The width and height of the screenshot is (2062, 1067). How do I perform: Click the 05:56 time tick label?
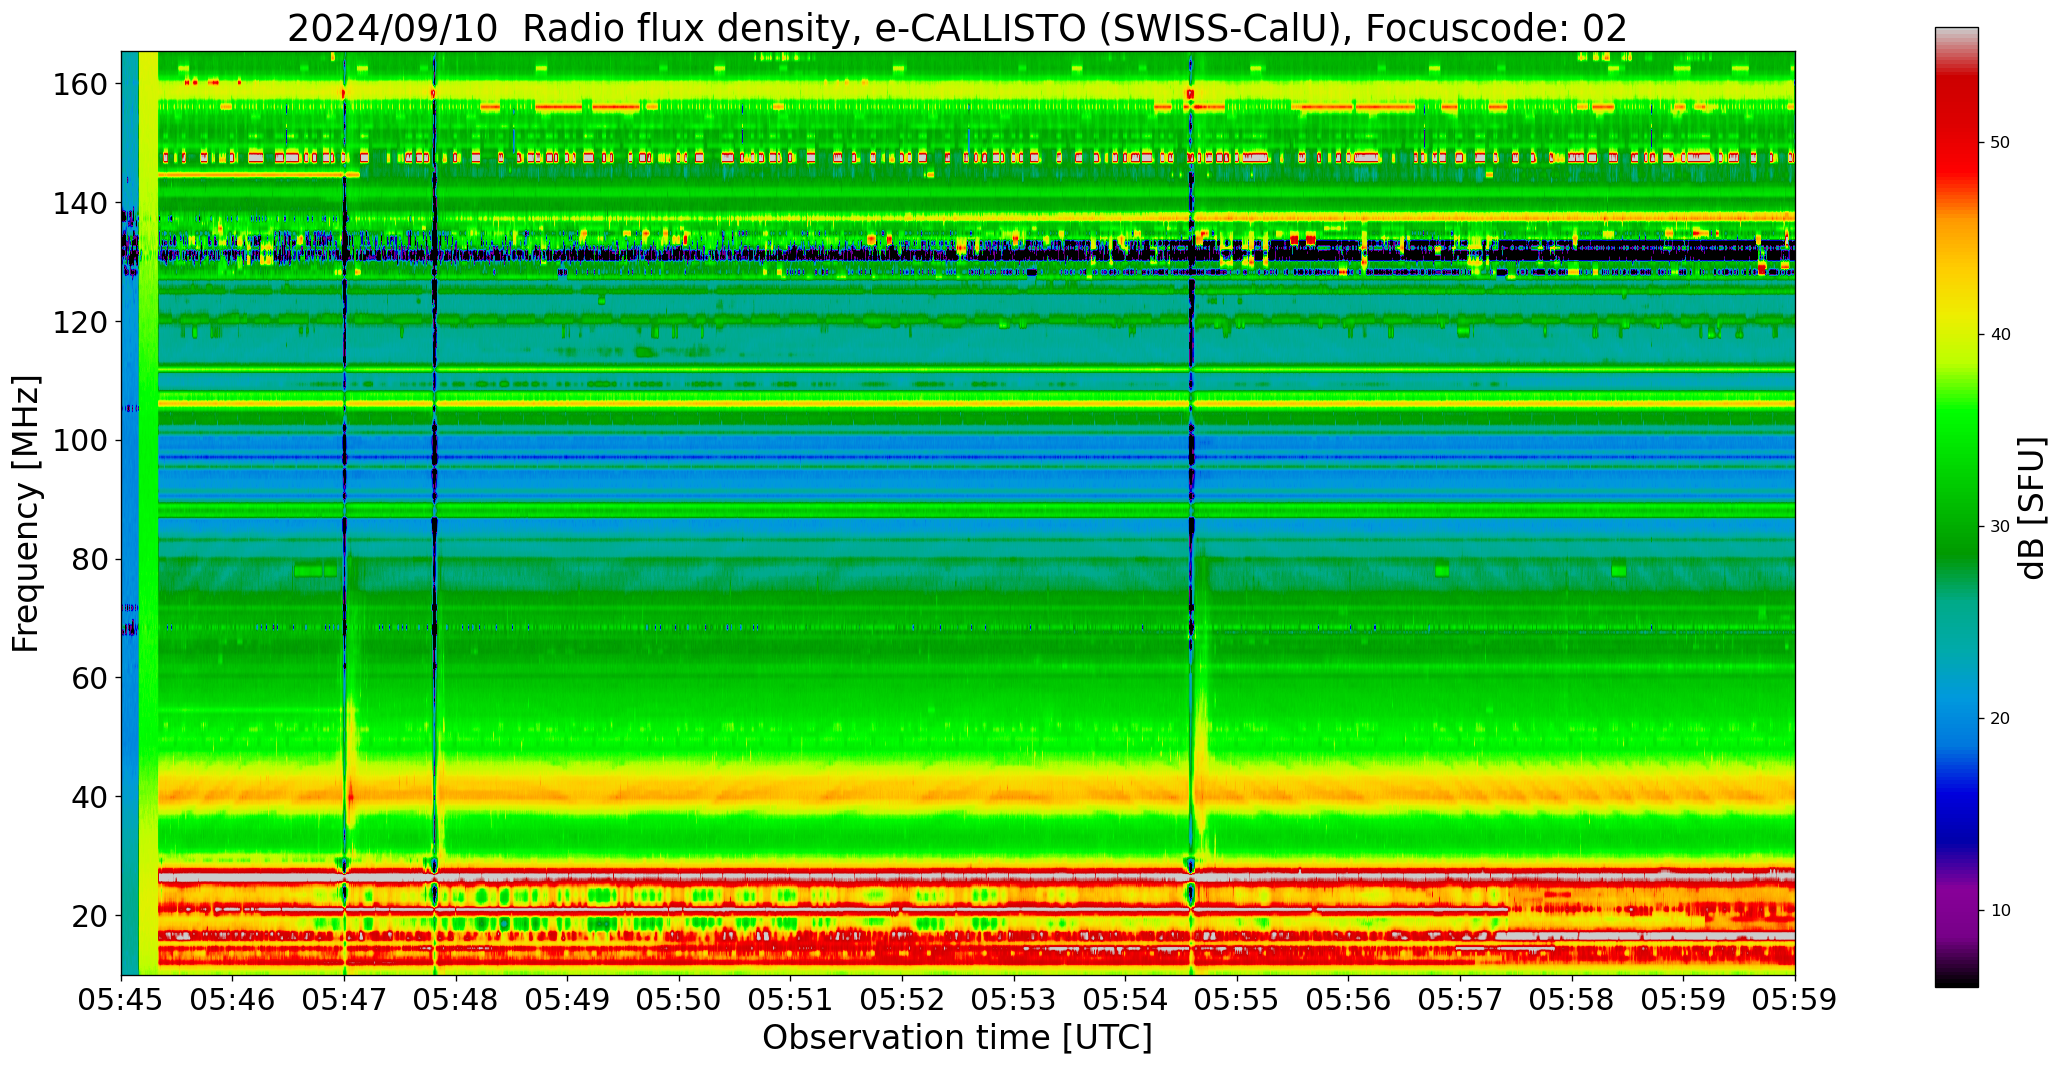[1349, 999]
